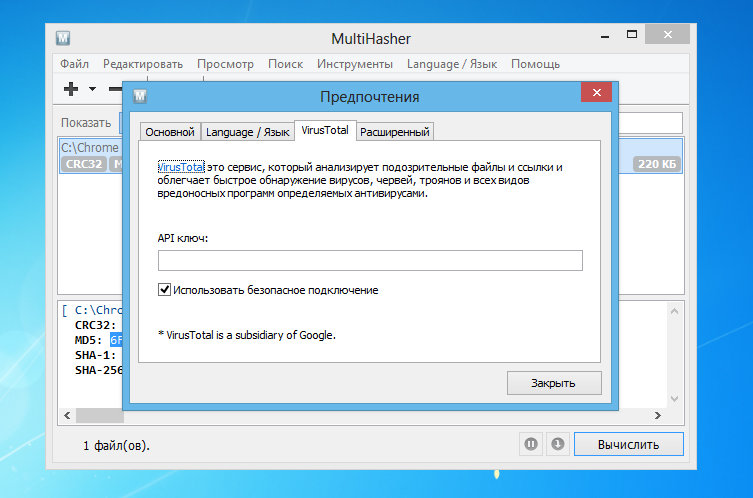Minimize the MultiHasher window
The height and width of the screenshot is (498, 753).
[x=605, y=36]
